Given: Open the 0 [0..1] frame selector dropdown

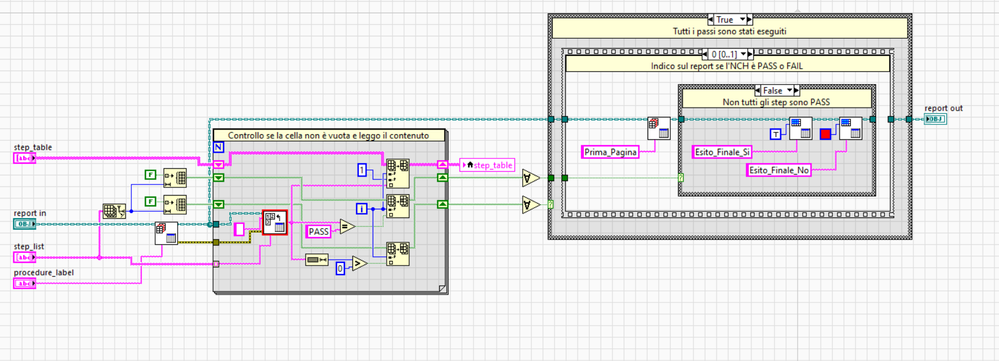Looking at the screenshot, I should point(742,53).
